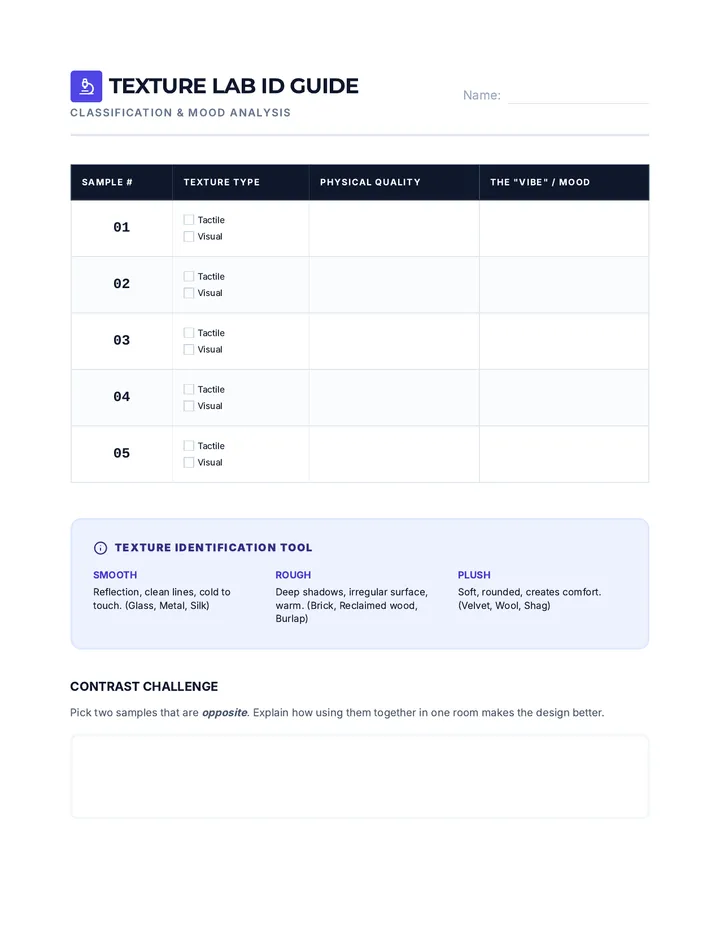The image size is (720, 932).
Task: Tick the Visual box in row 02
Action: pos(188,293)
